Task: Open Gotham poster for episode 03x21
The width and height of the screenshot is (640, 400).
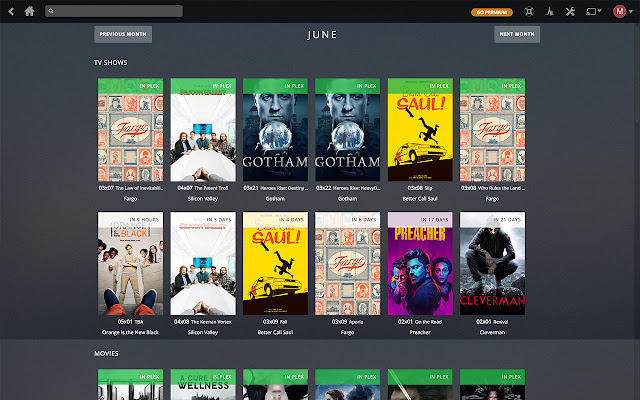Action: click(x=276, y=130)
